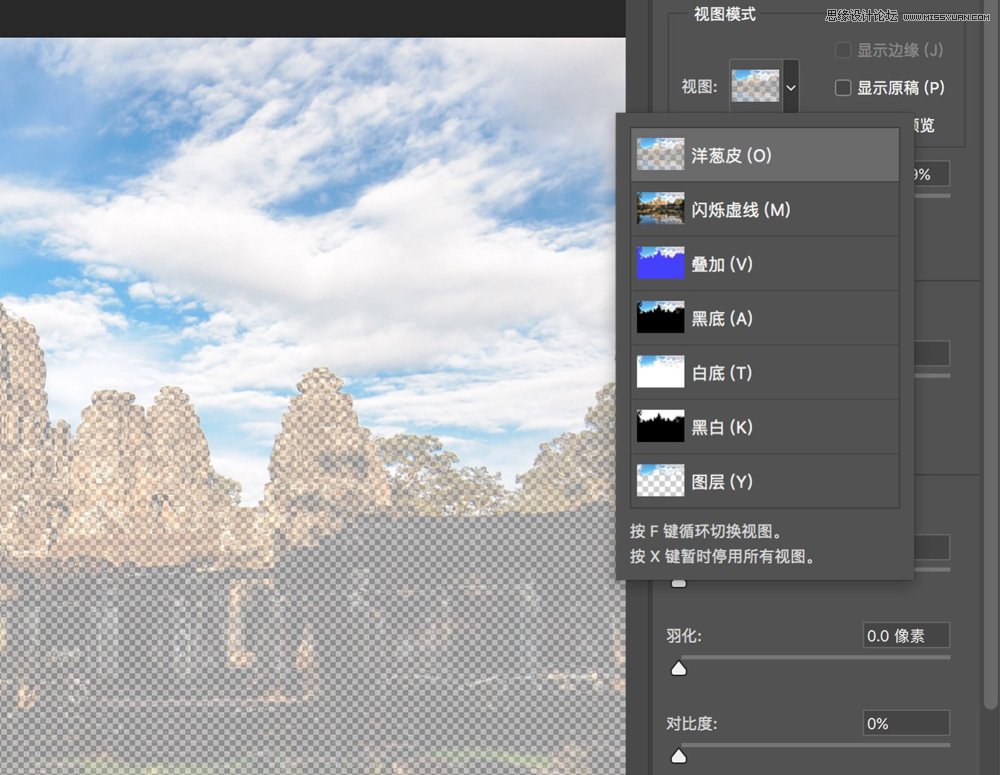
Task: Click the 对比度 slider handle
Action: [679, 756]
